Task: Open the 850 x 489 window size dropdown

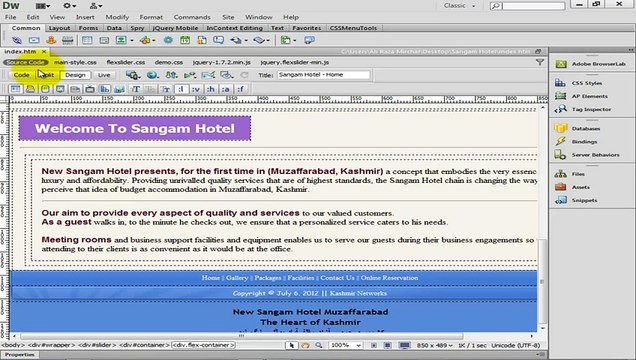Action: point(434,345)
